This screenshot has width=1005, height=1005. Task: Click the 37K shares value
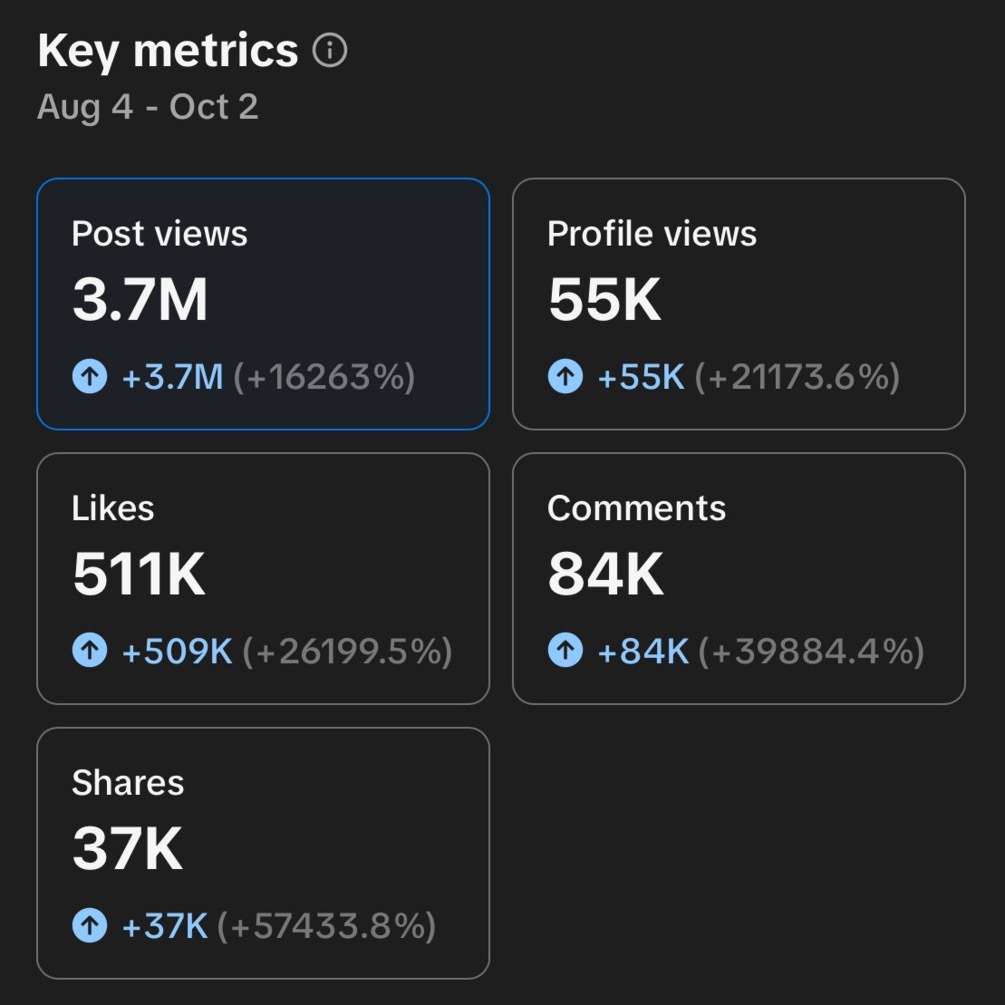(127, 849)
